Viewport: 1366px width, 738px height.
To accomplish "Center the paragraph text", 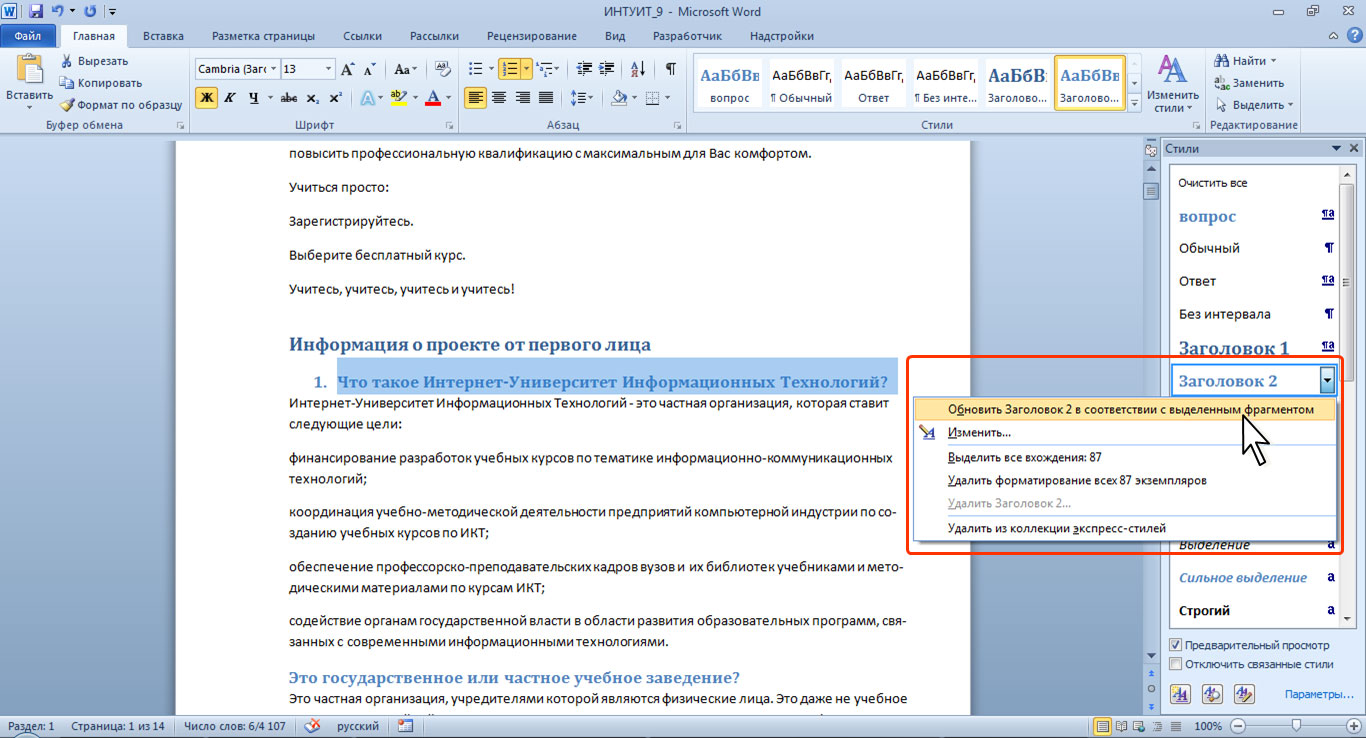I will 498,97.
